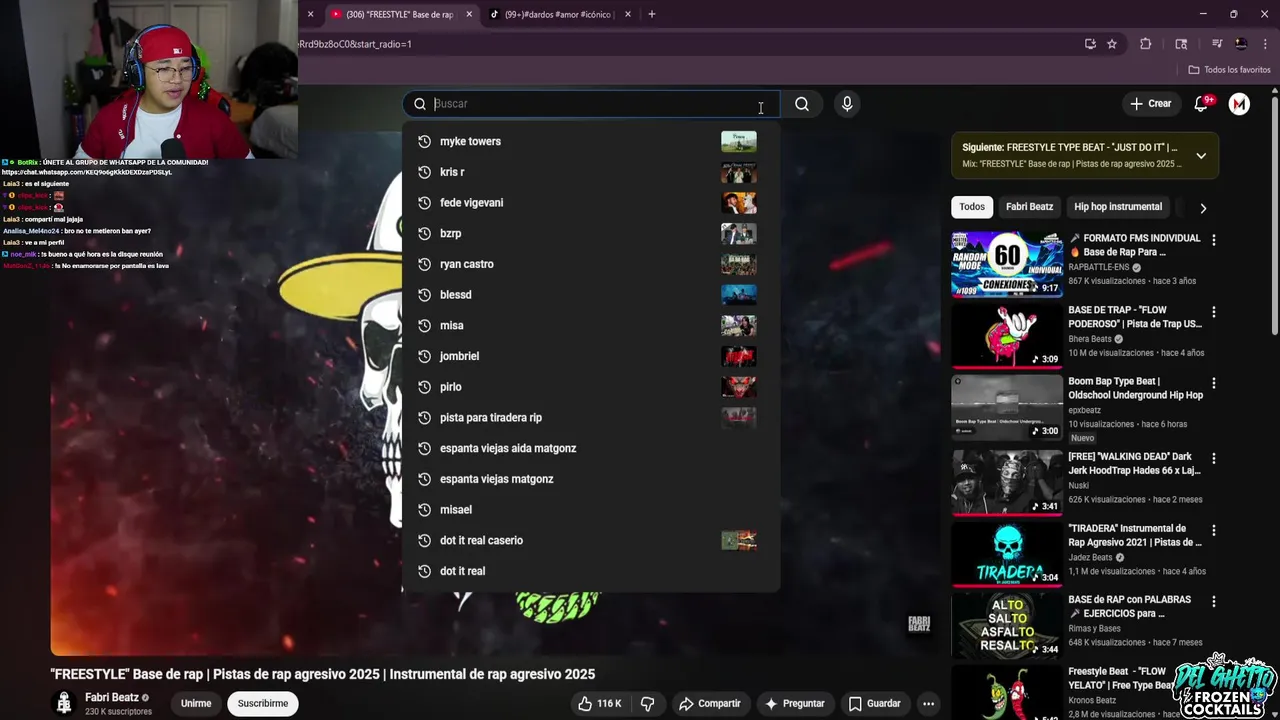Click the Crear button
The image size is (1280, 720).
tap(1150, 104)
